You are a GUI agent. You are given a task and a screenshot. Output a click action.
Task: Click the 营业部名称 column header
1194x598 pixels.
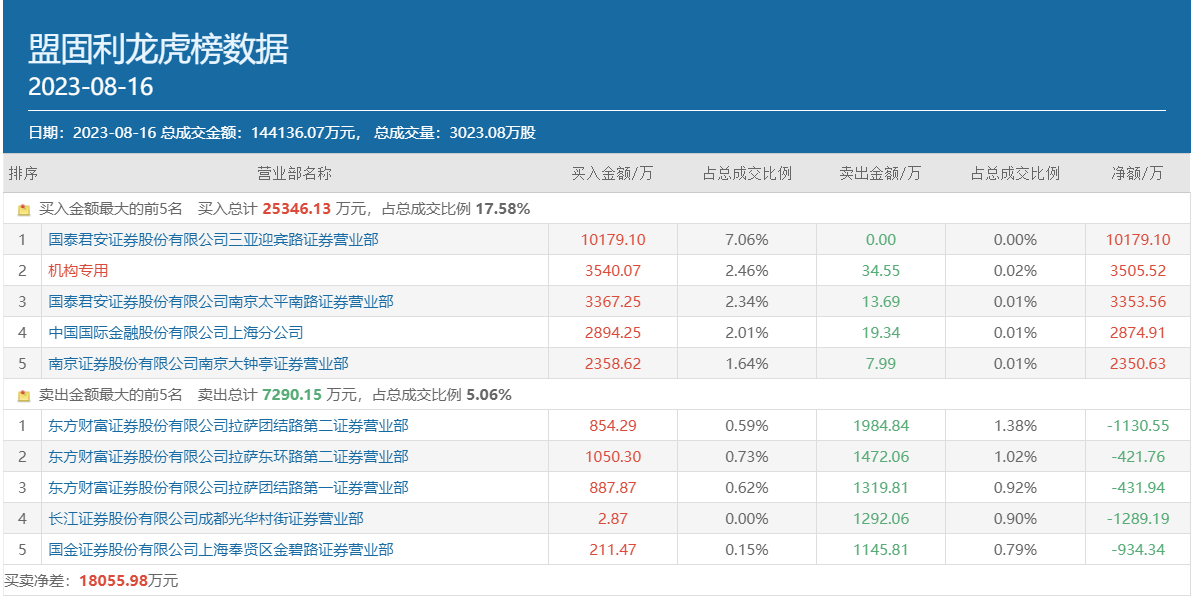tap(294, 173)
